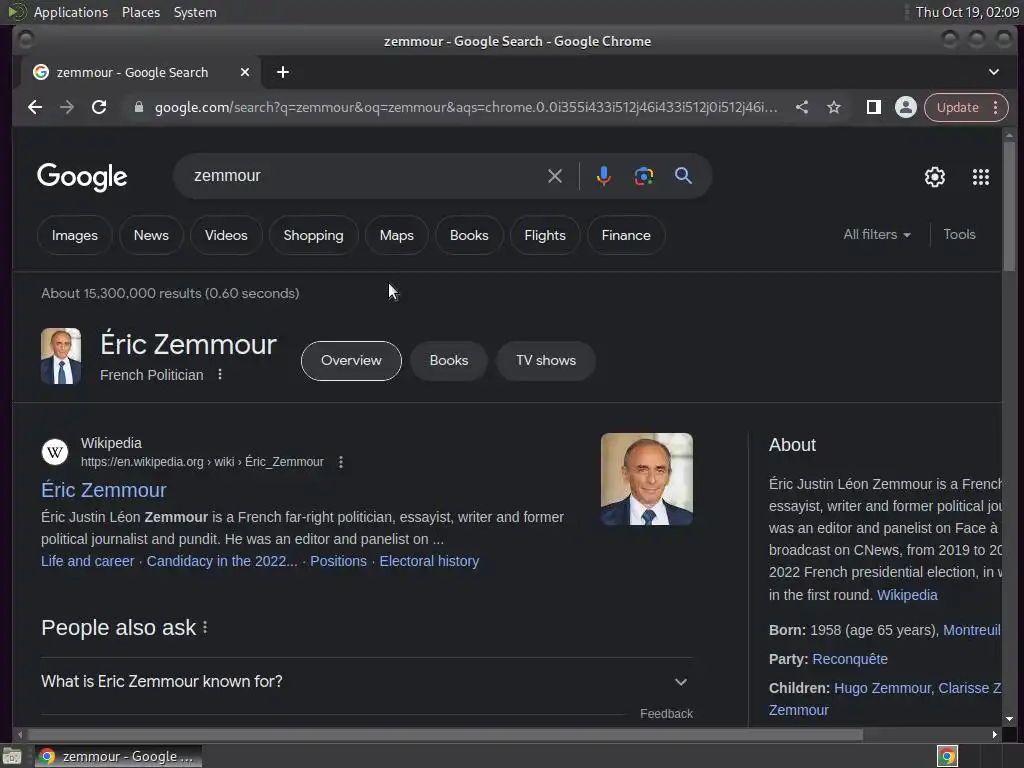Expand the Chrome tab search chevron
Image resolution: width=1024 pixels, height=768 pixels.
[993, 72]
